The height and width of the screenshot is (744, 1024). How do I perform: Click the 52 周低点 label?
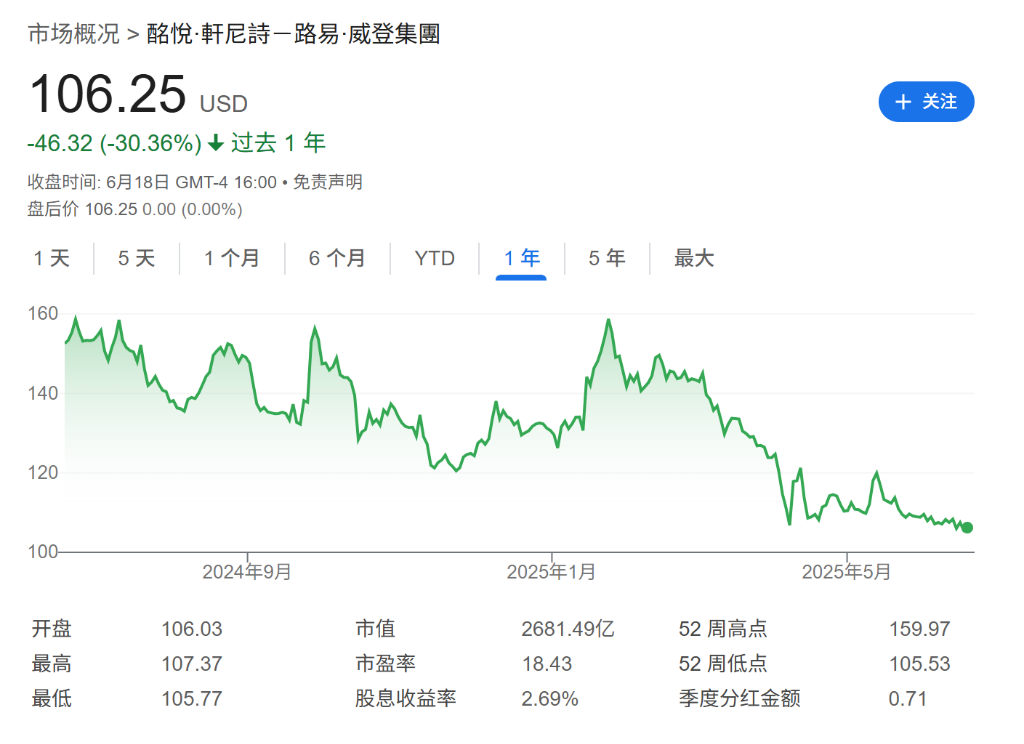click(x=723, y=664)
